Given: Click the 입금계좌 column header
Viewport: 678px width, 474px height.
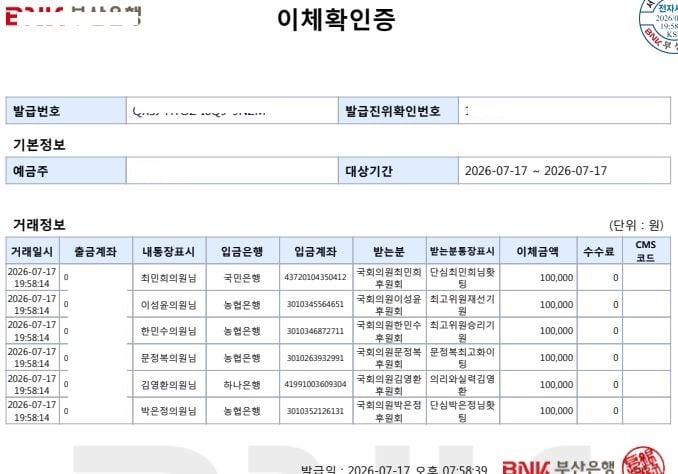Looking at the screenshot, I should pyautogui.click(x=316, y=251).
